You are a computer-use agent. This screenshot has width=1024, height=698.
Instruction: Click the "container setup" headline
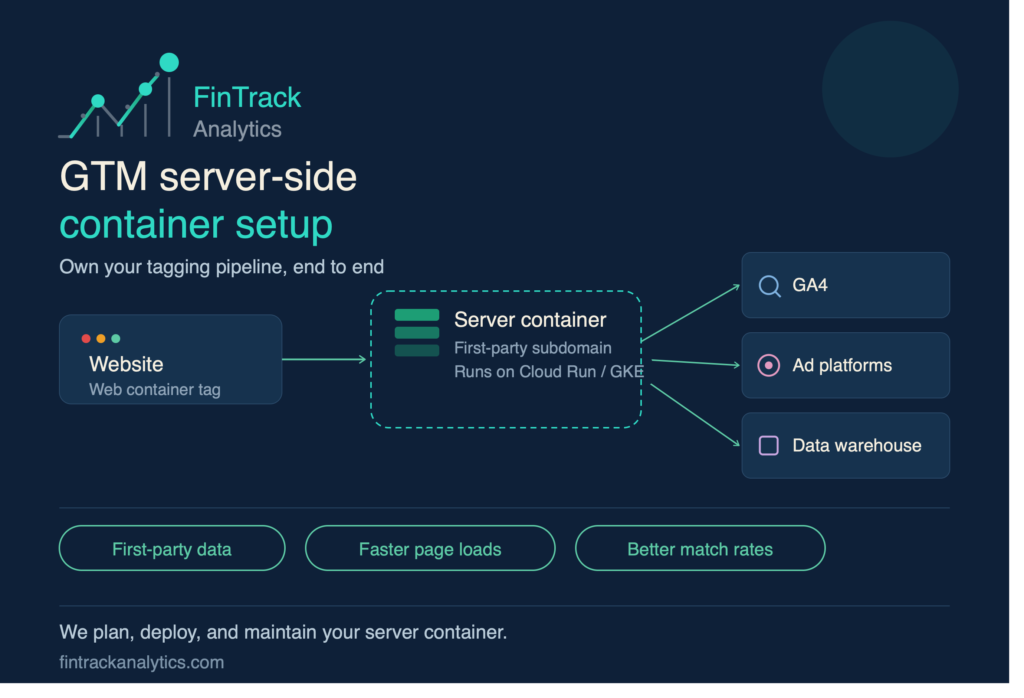(196, 225)
